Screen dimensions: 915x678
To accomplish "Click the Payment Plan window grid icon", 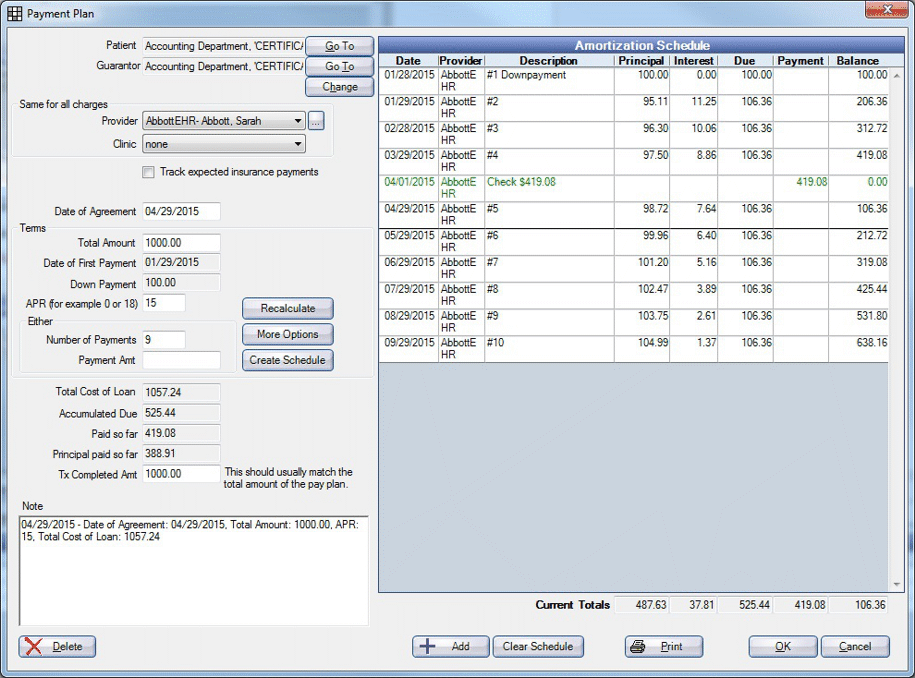I will 15,13.
